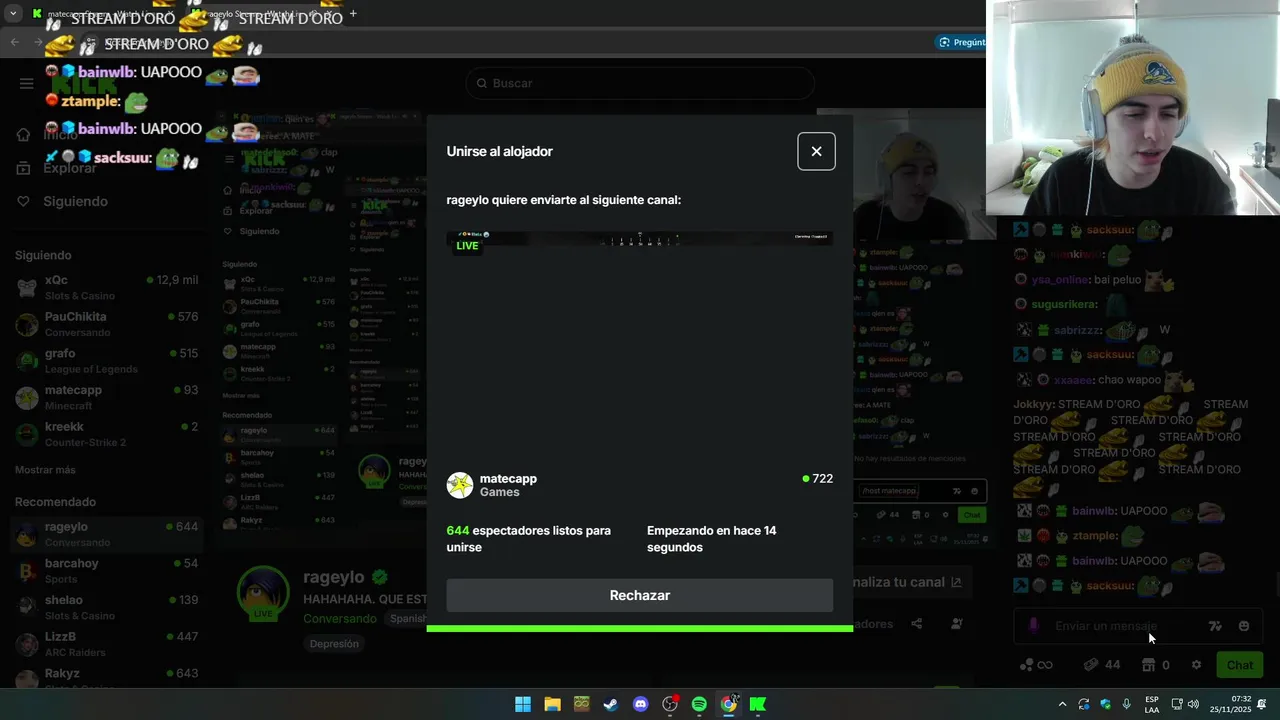Open Explorar in the sidebar
The image size is (1280, 720).
70,168
